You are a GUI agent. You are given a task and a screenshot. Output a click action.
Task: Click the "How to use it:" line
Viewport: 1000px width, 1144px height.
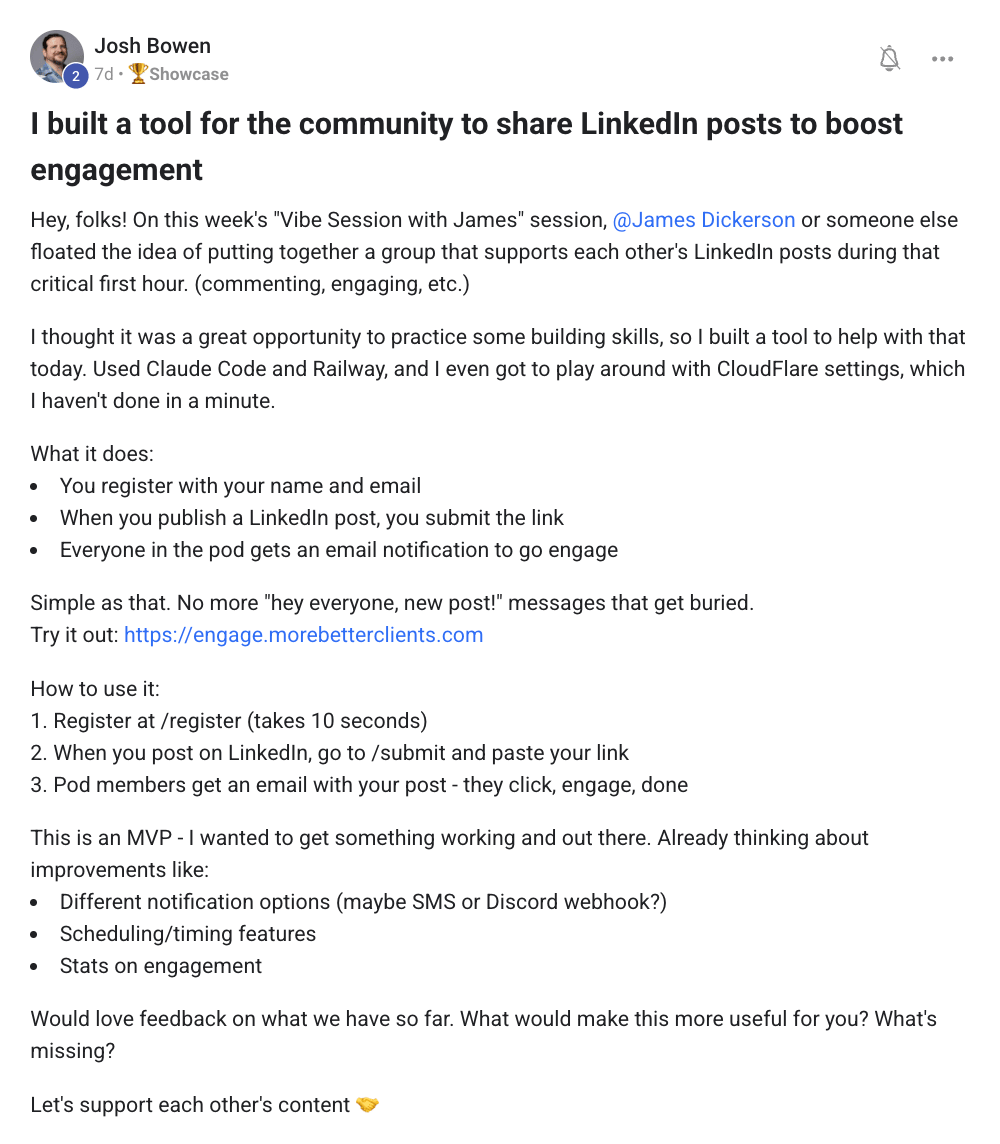click(95, 689)
